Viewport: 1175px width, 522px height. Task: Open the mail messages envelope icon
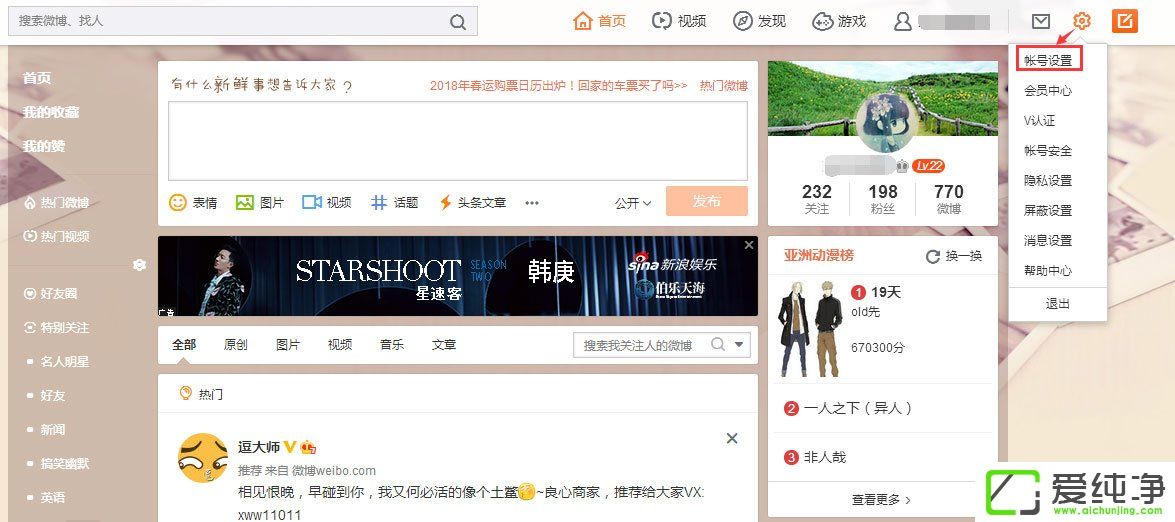(x=1041, y=21)
